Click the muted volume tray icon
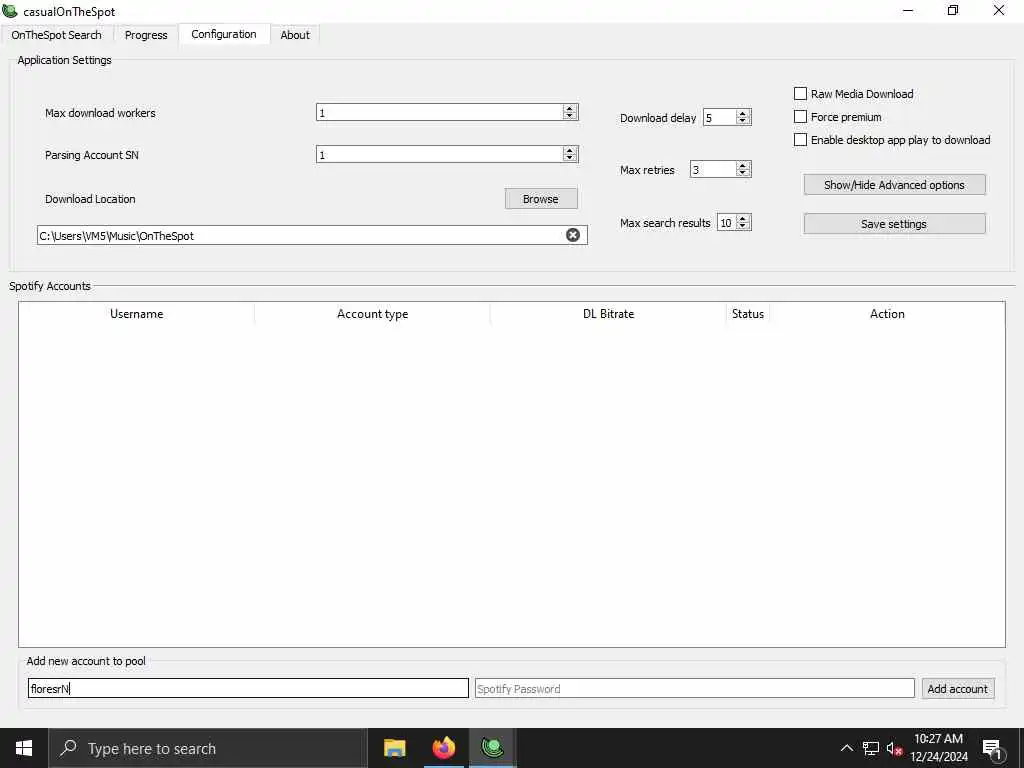 pos(894,748)
